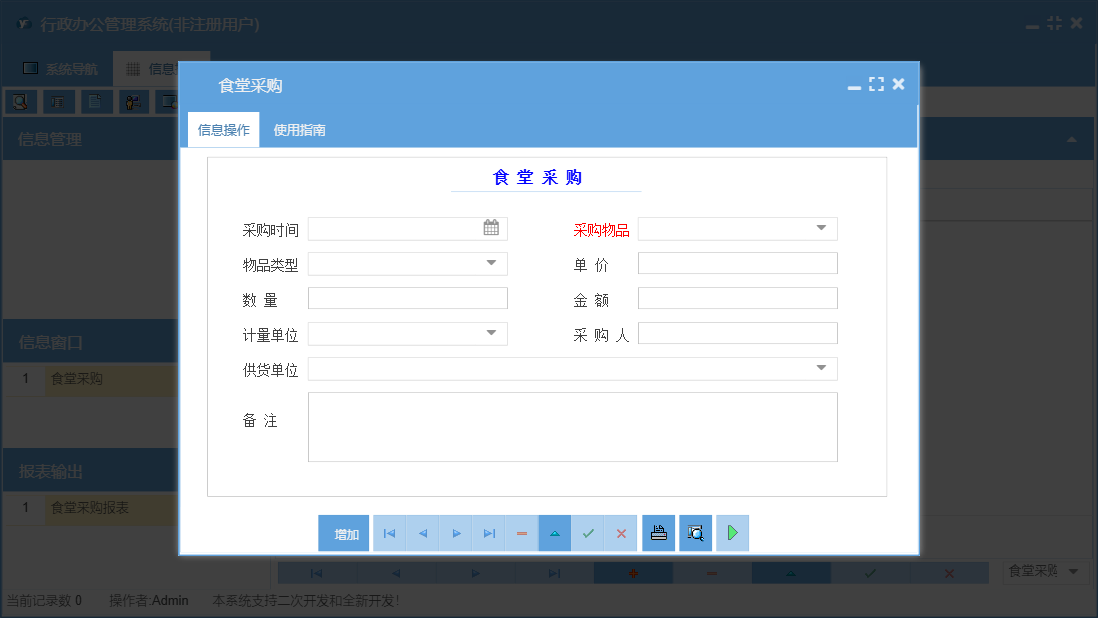Click the green checkmark save icon in dialog

pyautogui.click(x=588, y=533)
